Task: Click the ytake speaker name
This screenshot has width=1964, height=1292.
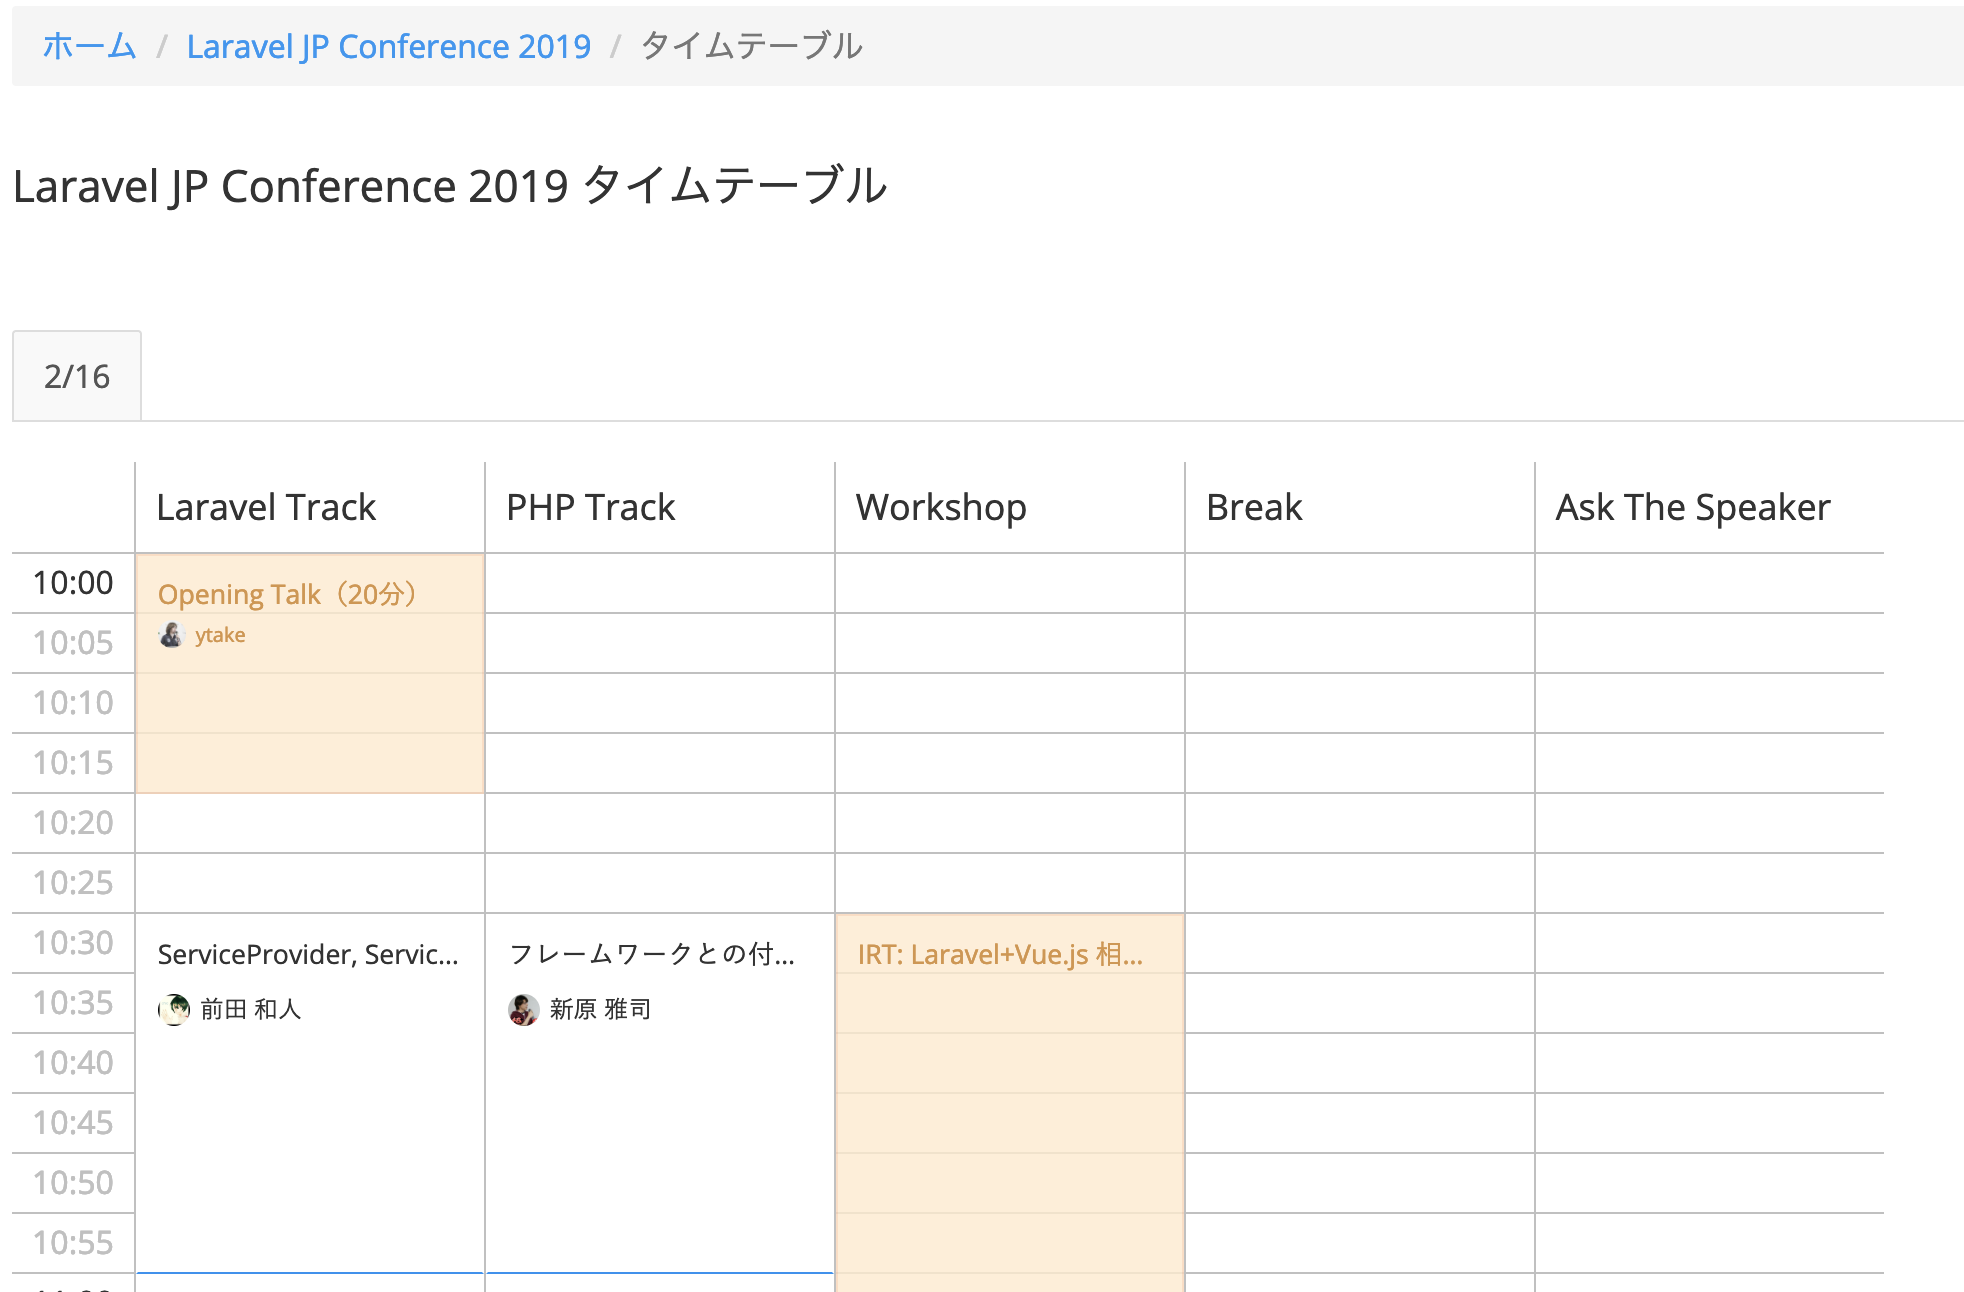Action: click(x=220, y=635)
